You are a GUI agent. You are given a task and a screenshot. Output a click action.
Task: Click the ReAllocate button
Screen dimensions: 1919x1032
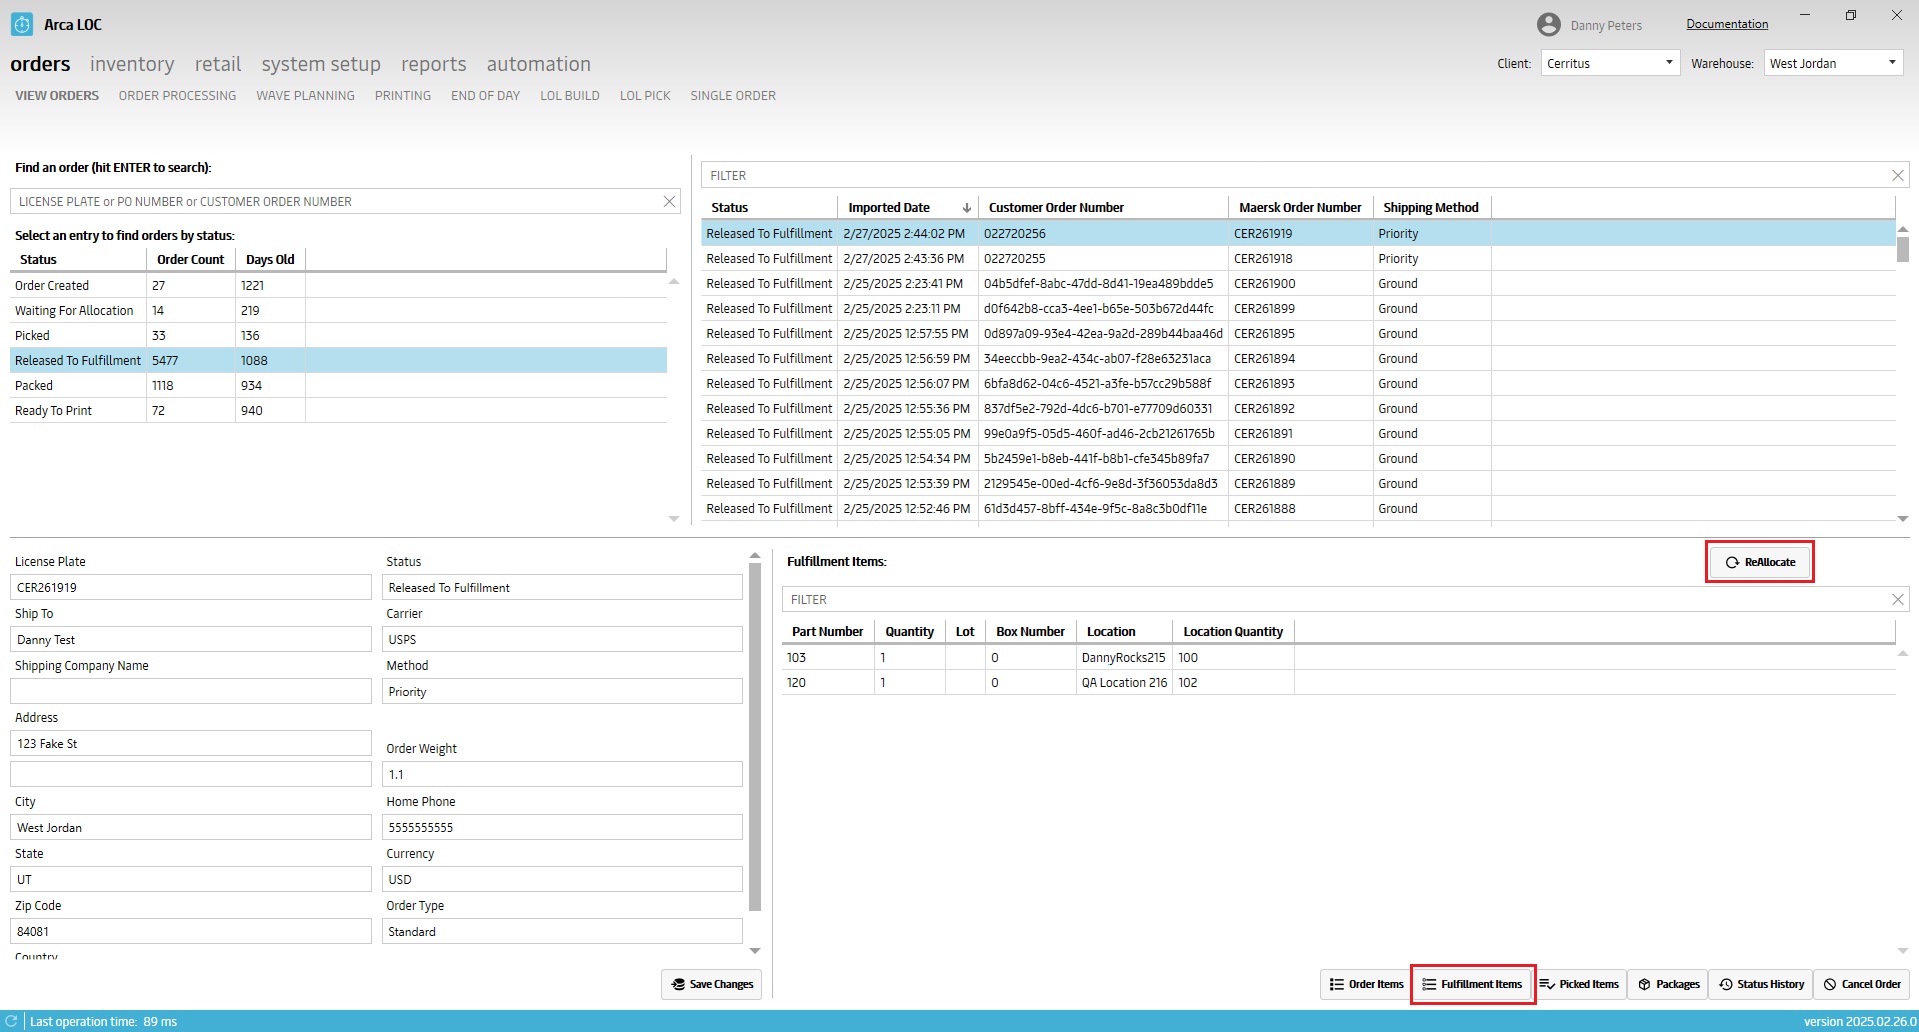(1759, 562)
